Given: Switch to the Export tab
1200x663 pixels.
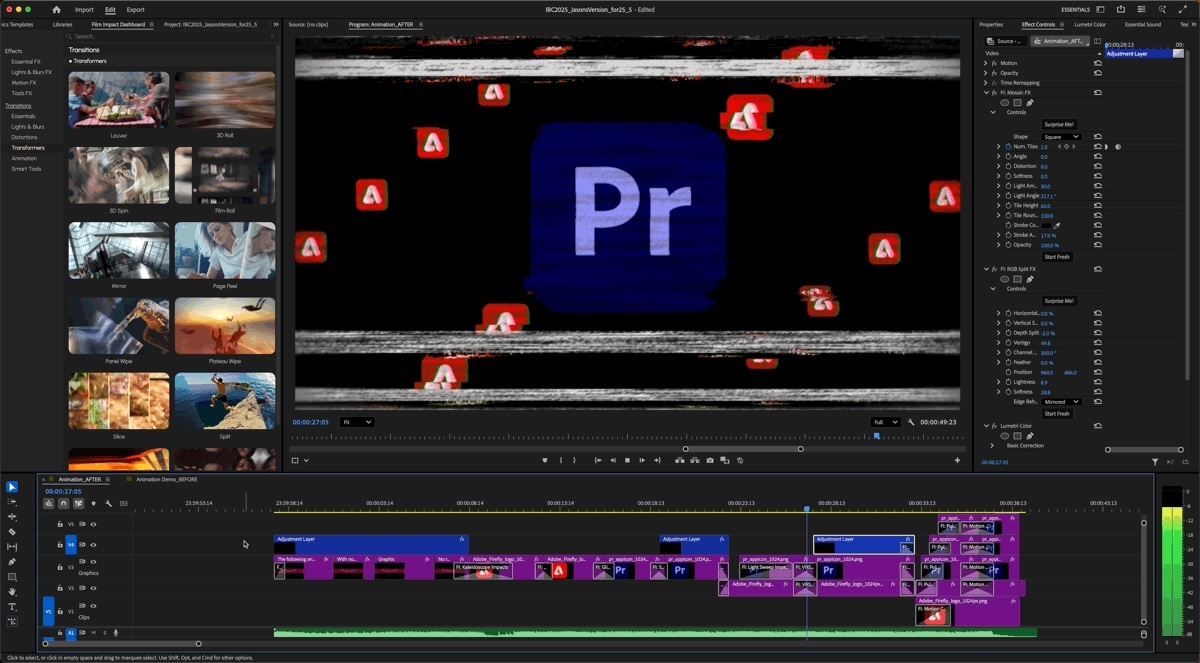Looking at the screenshot, I should click(x=135, y=9).
